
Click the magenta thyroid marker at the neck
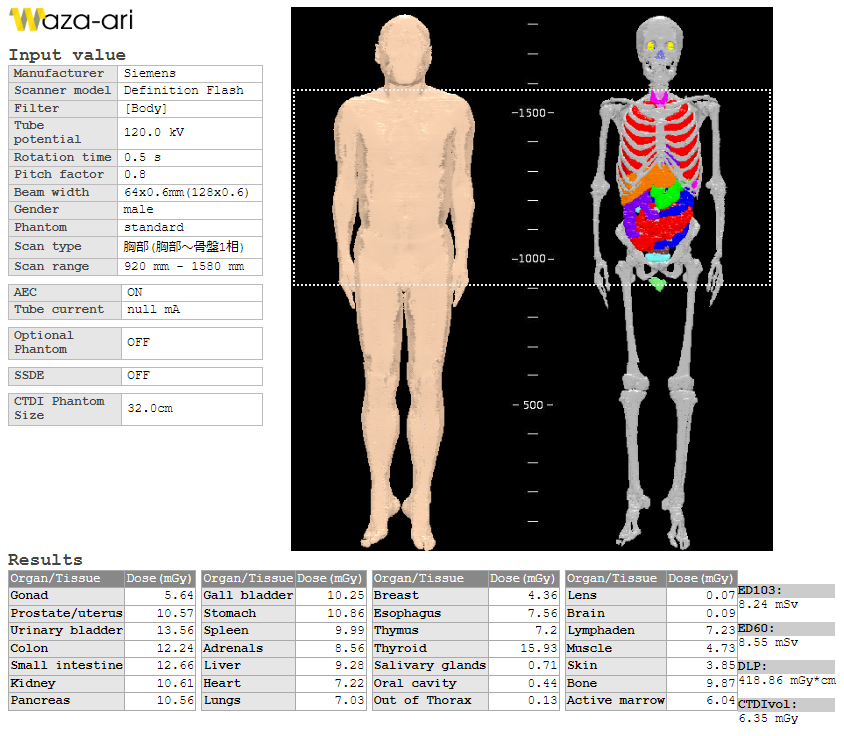click(657, 98)
